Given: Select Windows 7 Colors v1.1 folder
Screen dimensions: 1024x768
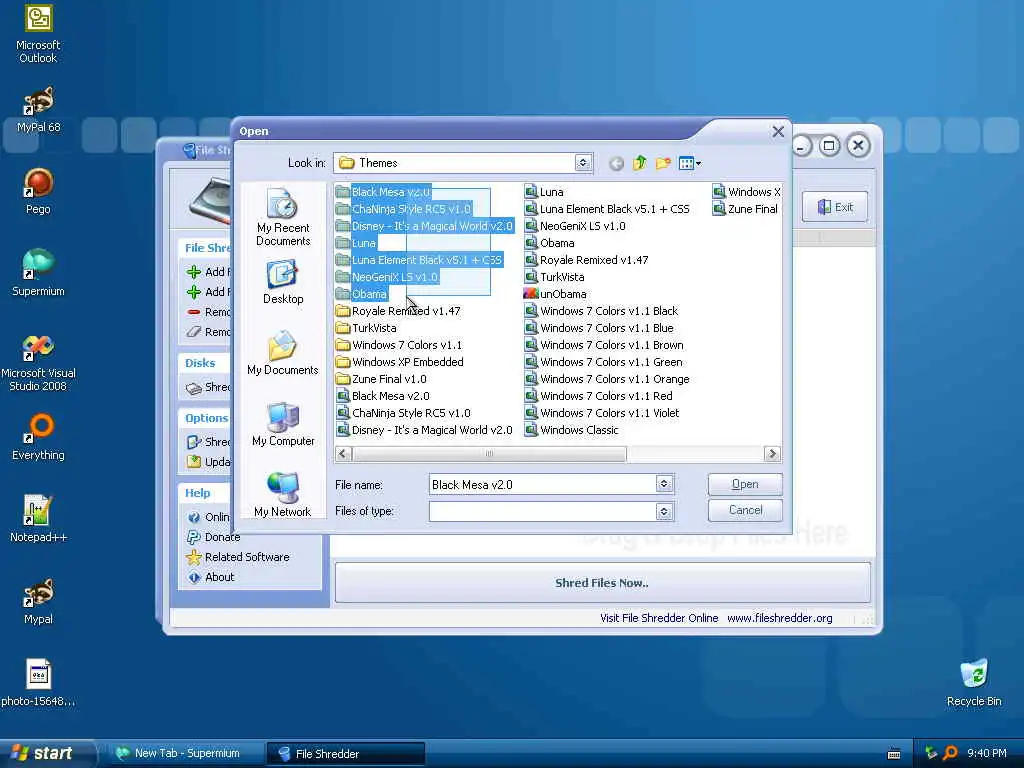Looking at the screenshot, I should click(399, 345).
